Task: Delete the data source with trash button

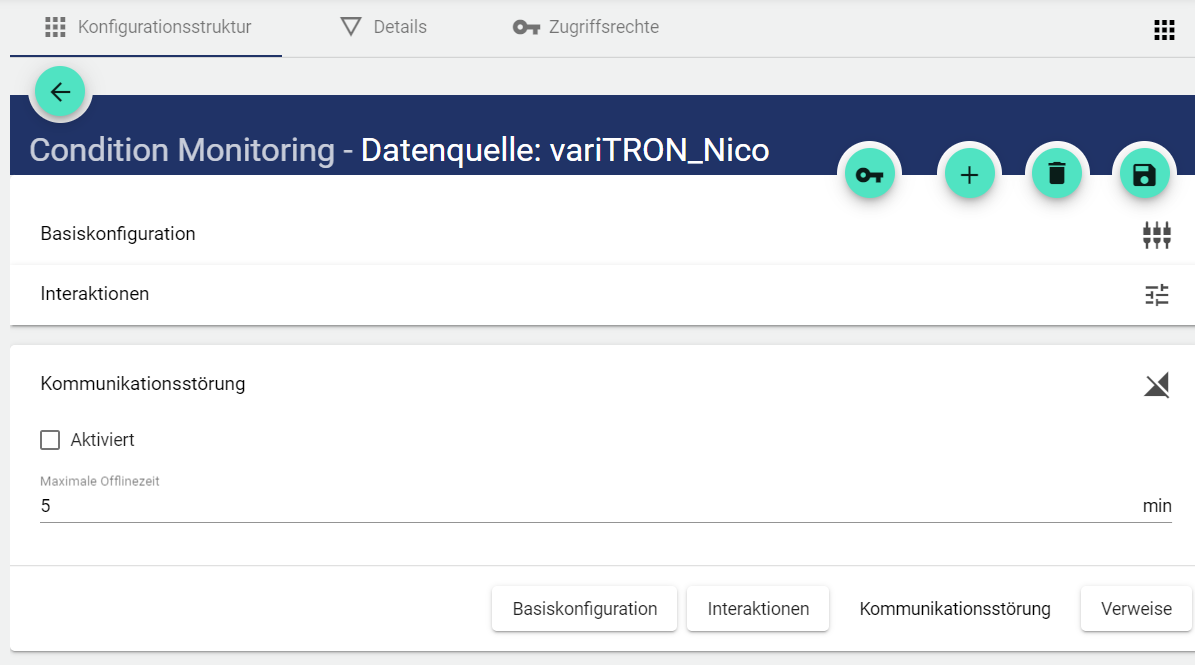Action: (x=1057, y=175)
